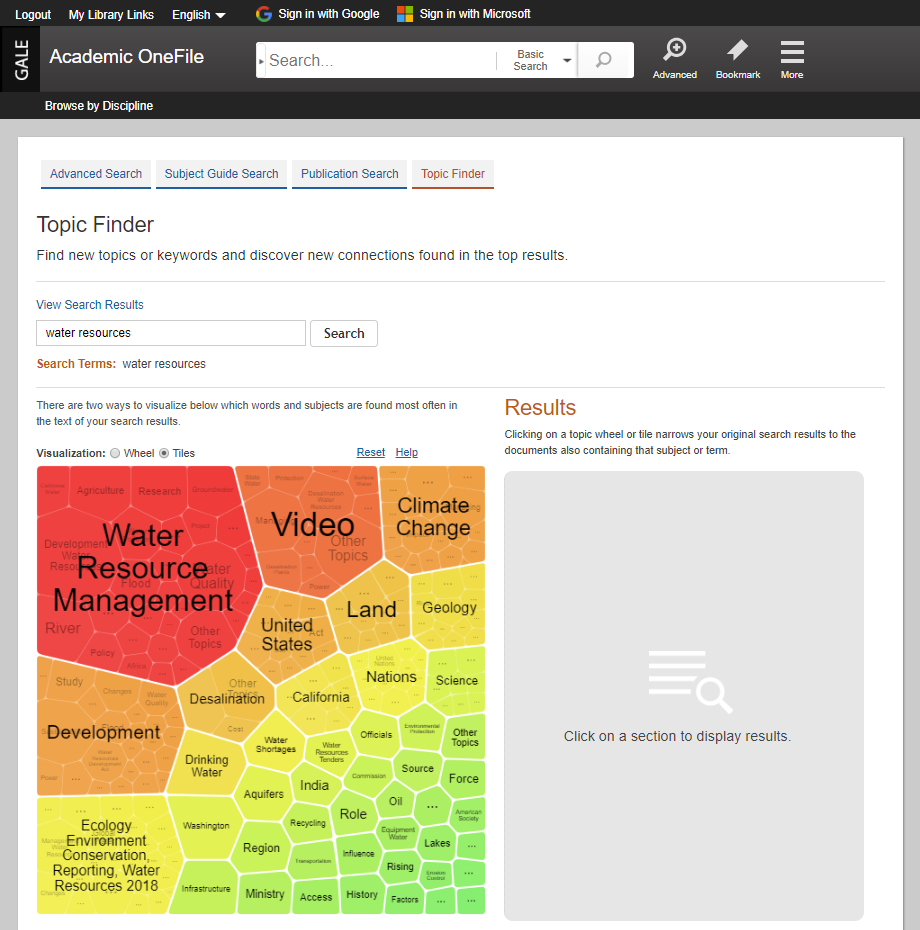Reset the topic visualization
The height and width of the screenshot is (930, 920).
[x=371, y=453]
